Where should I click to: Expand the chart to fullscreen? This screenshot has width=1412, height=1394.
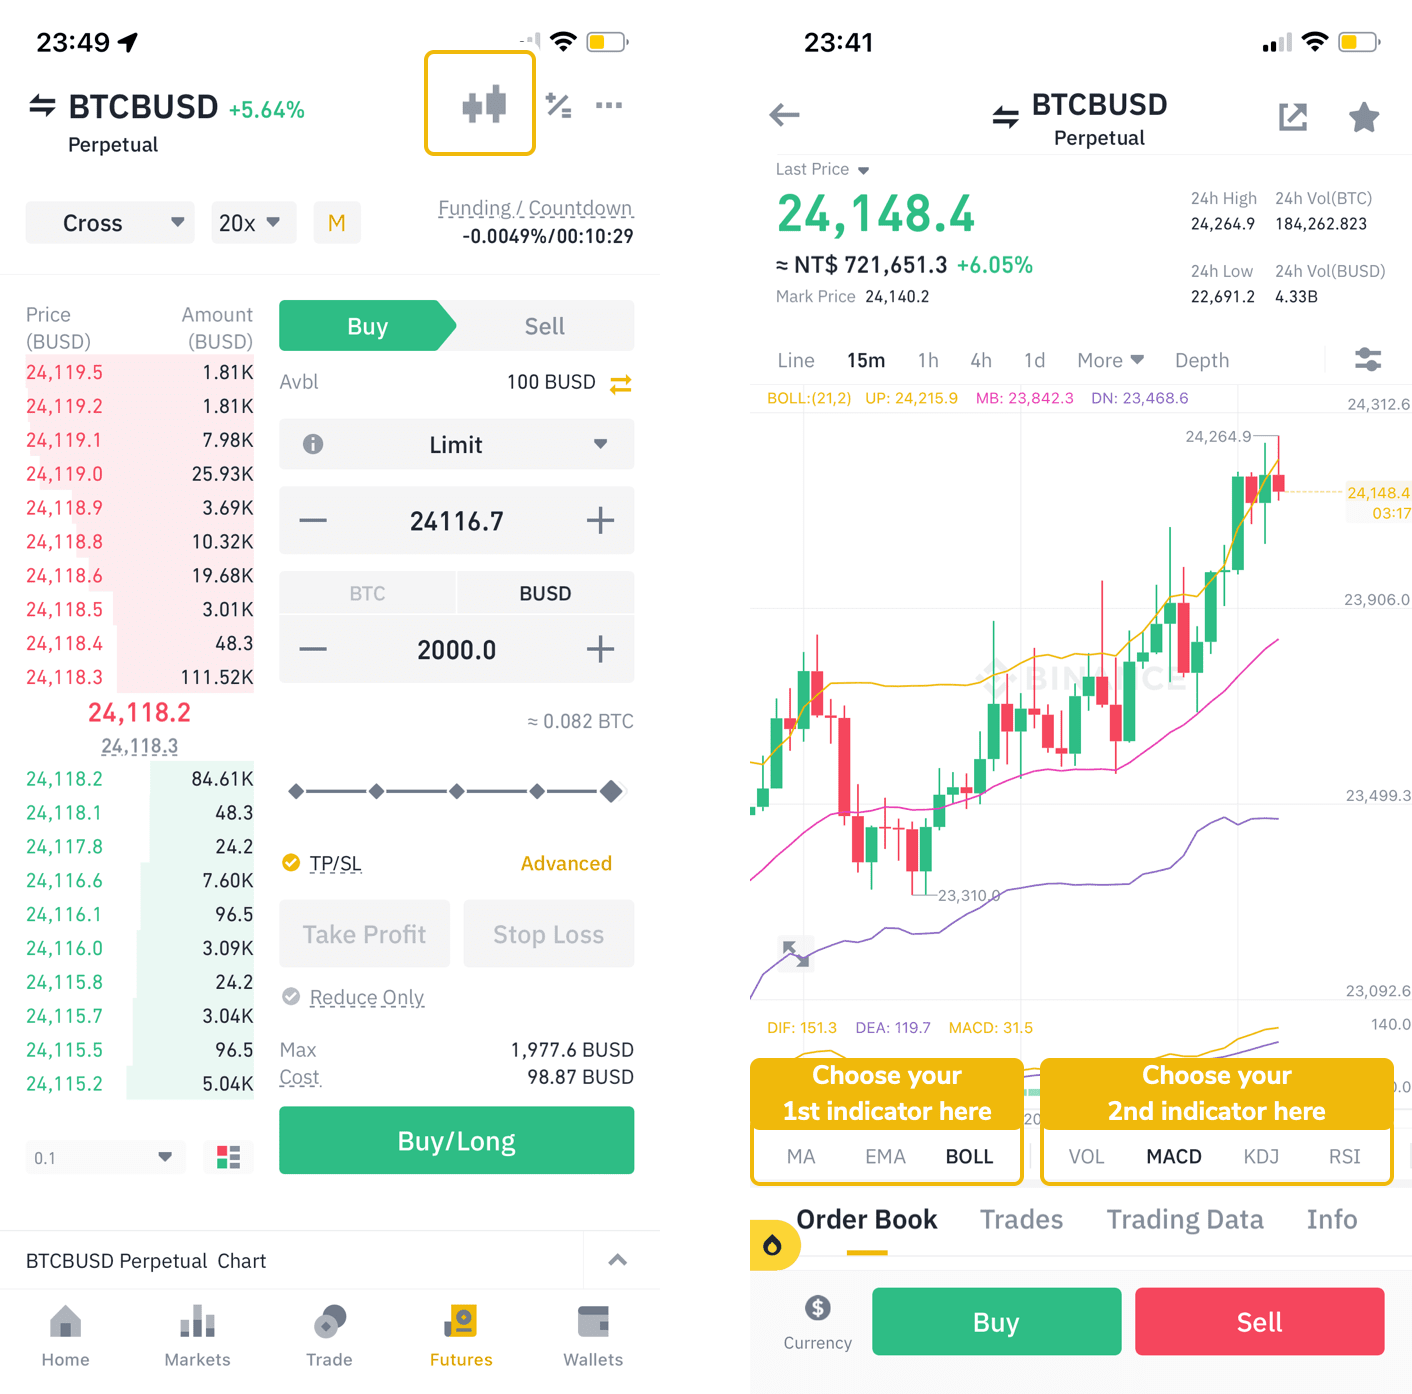[x=796, y=954]
